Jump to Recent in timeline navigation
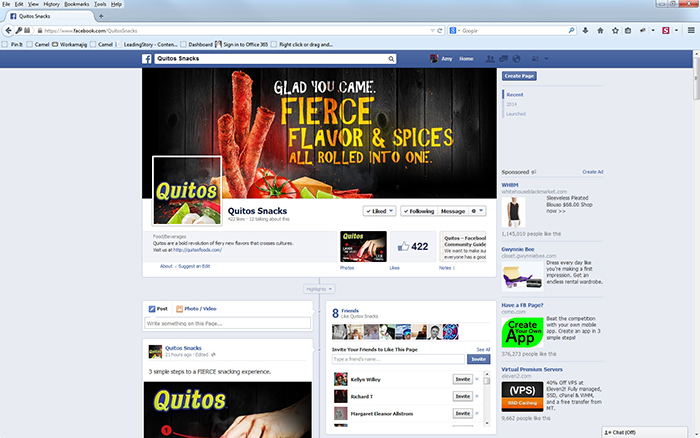The width and height of the screenshot is (700, 438). [x=515, y=95]
